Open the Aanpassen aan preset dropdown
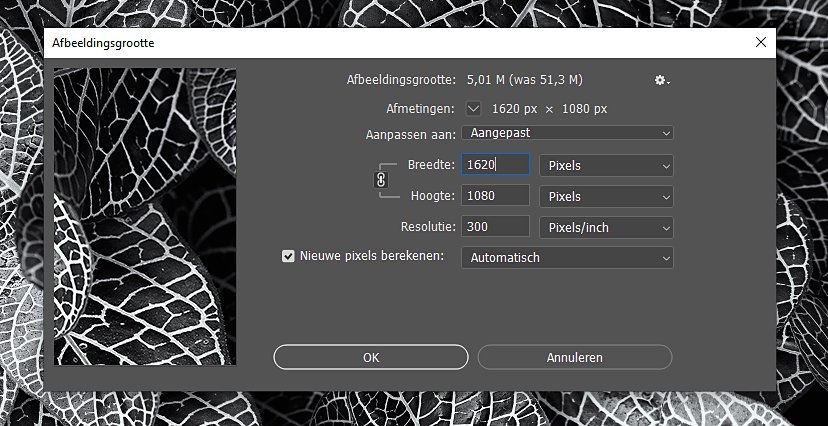Image resolution: width=828 pixels, height=426 pixels. (566, 133)
